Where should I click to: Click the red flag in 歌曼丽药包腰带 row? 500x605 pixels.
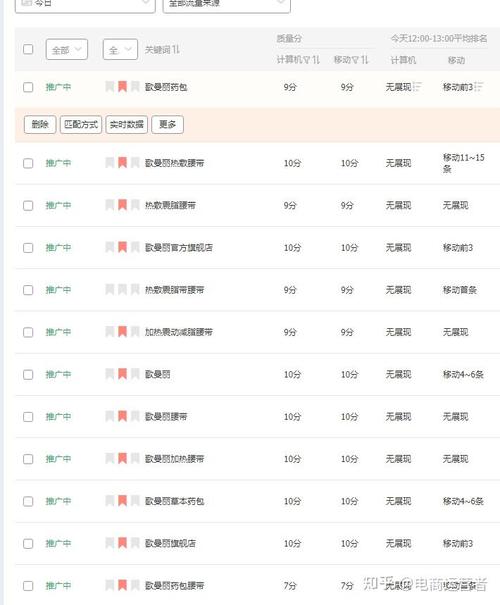pyautogui.click(x=122, y=585)
